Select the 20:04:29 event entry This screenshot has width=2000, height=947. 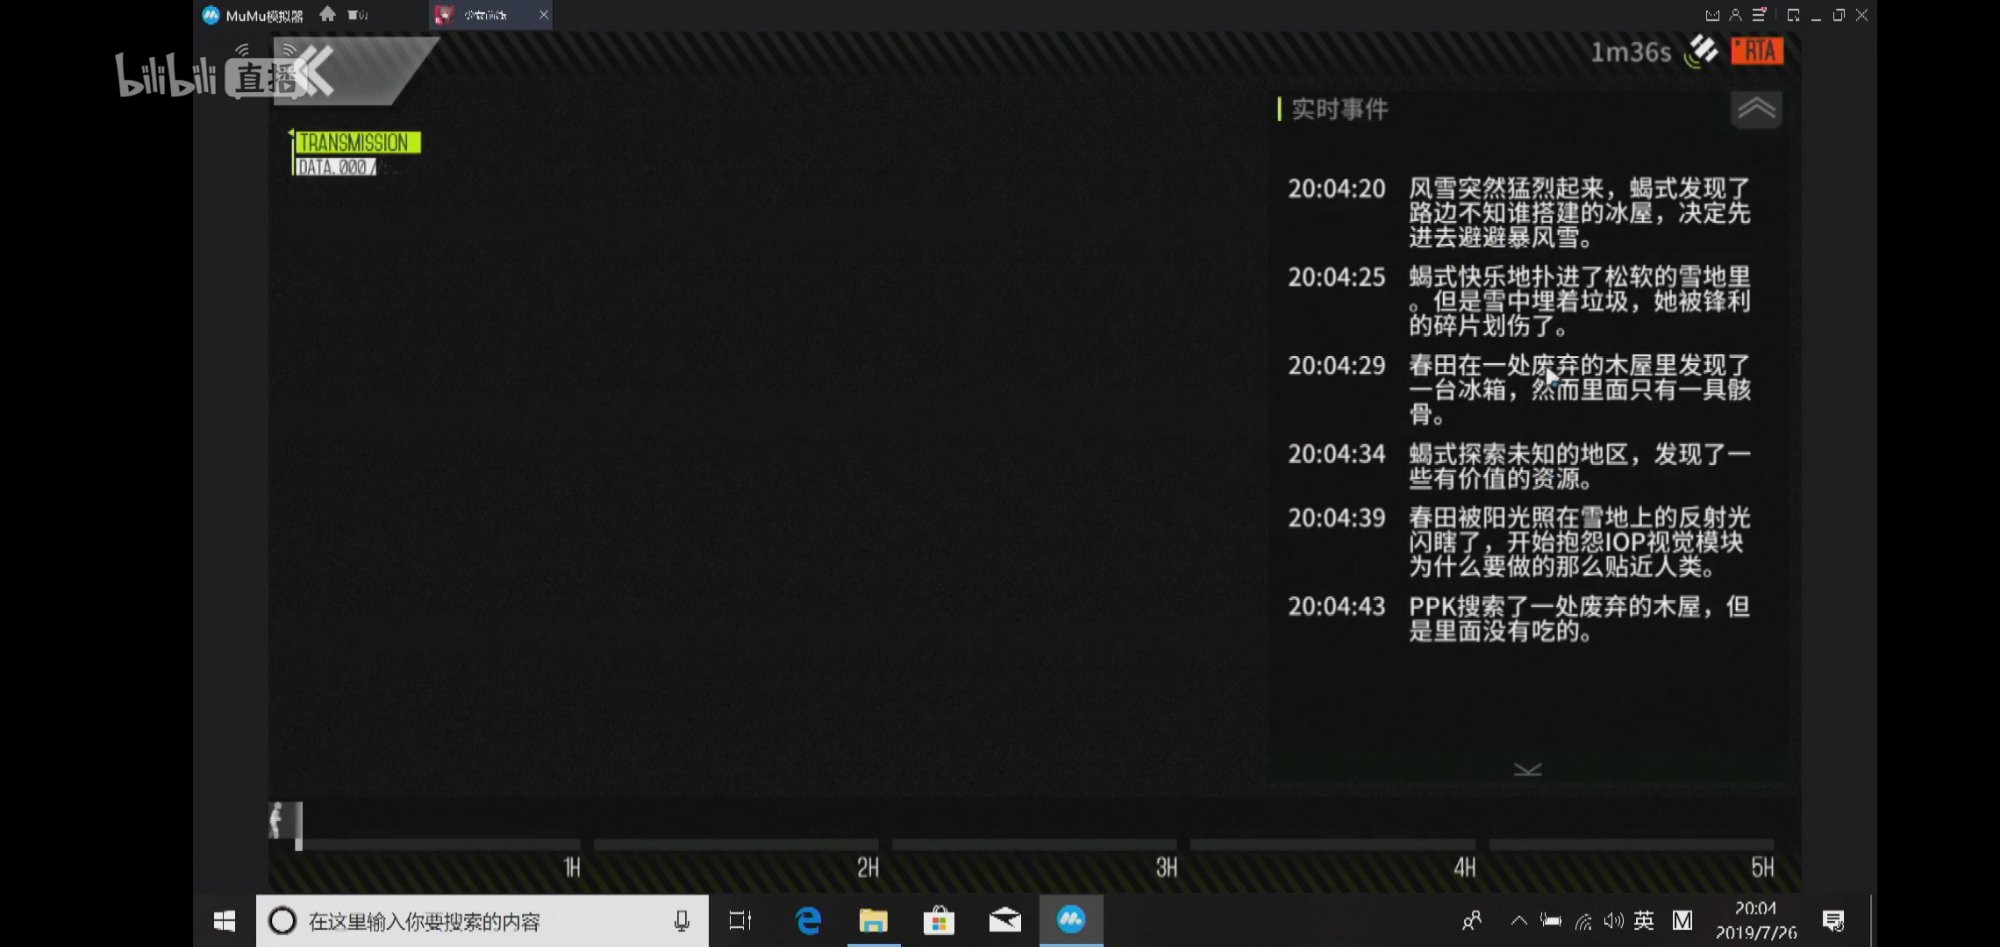point(1519,389)
